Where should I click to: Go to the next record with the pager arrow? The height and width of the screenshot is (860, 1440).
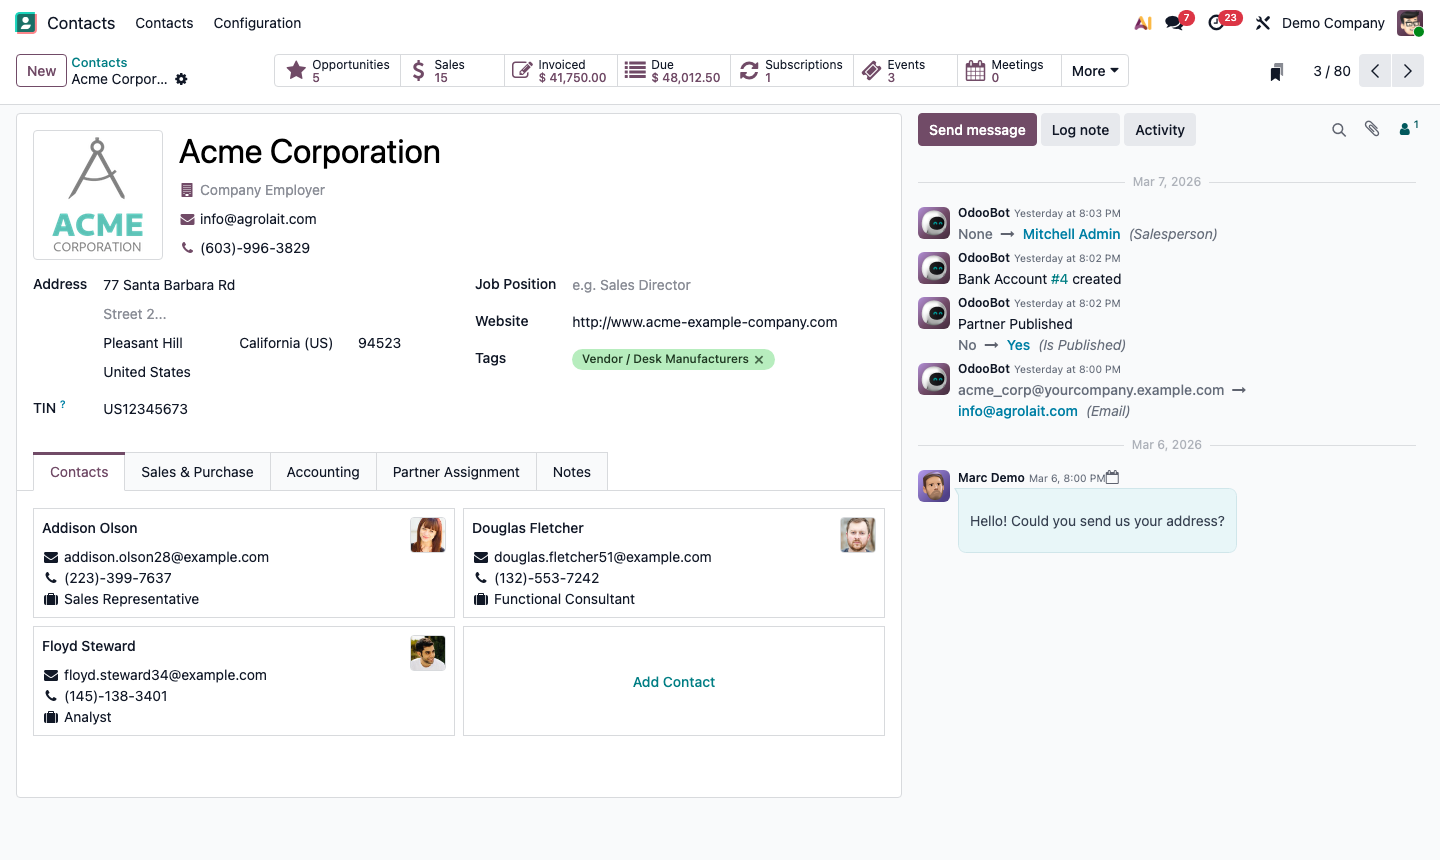pyautogui.click(x=1408, y=70)
